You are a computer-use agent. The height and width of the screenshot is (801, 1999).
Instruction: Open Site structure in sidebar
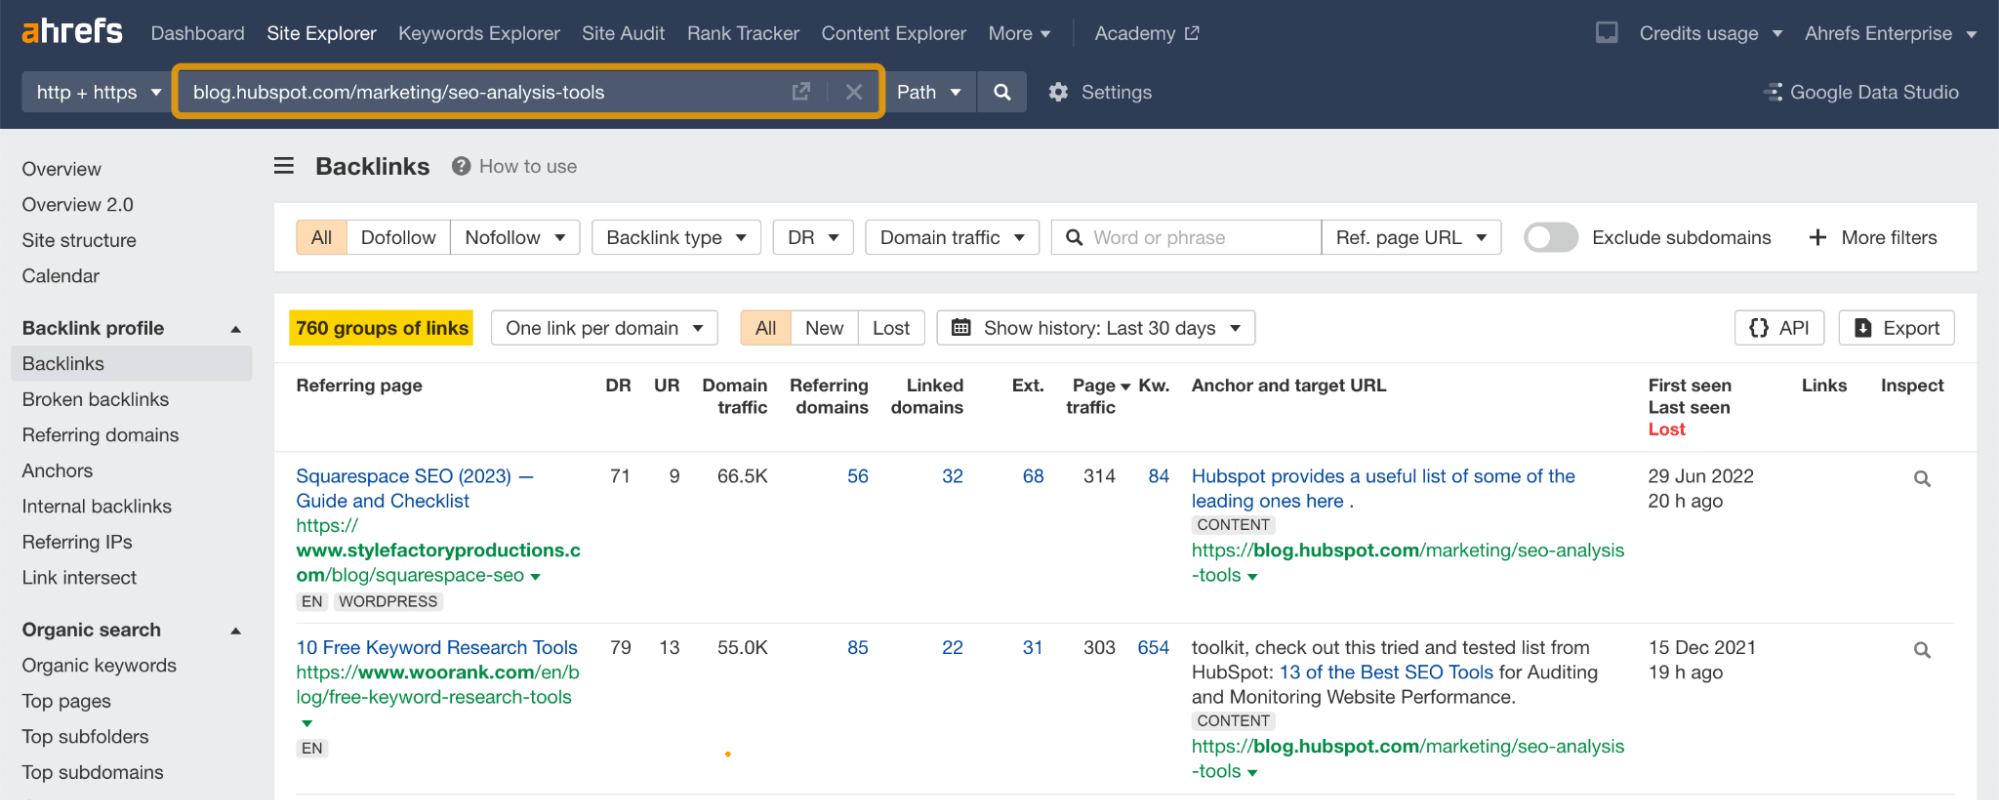tap(79, 240)
